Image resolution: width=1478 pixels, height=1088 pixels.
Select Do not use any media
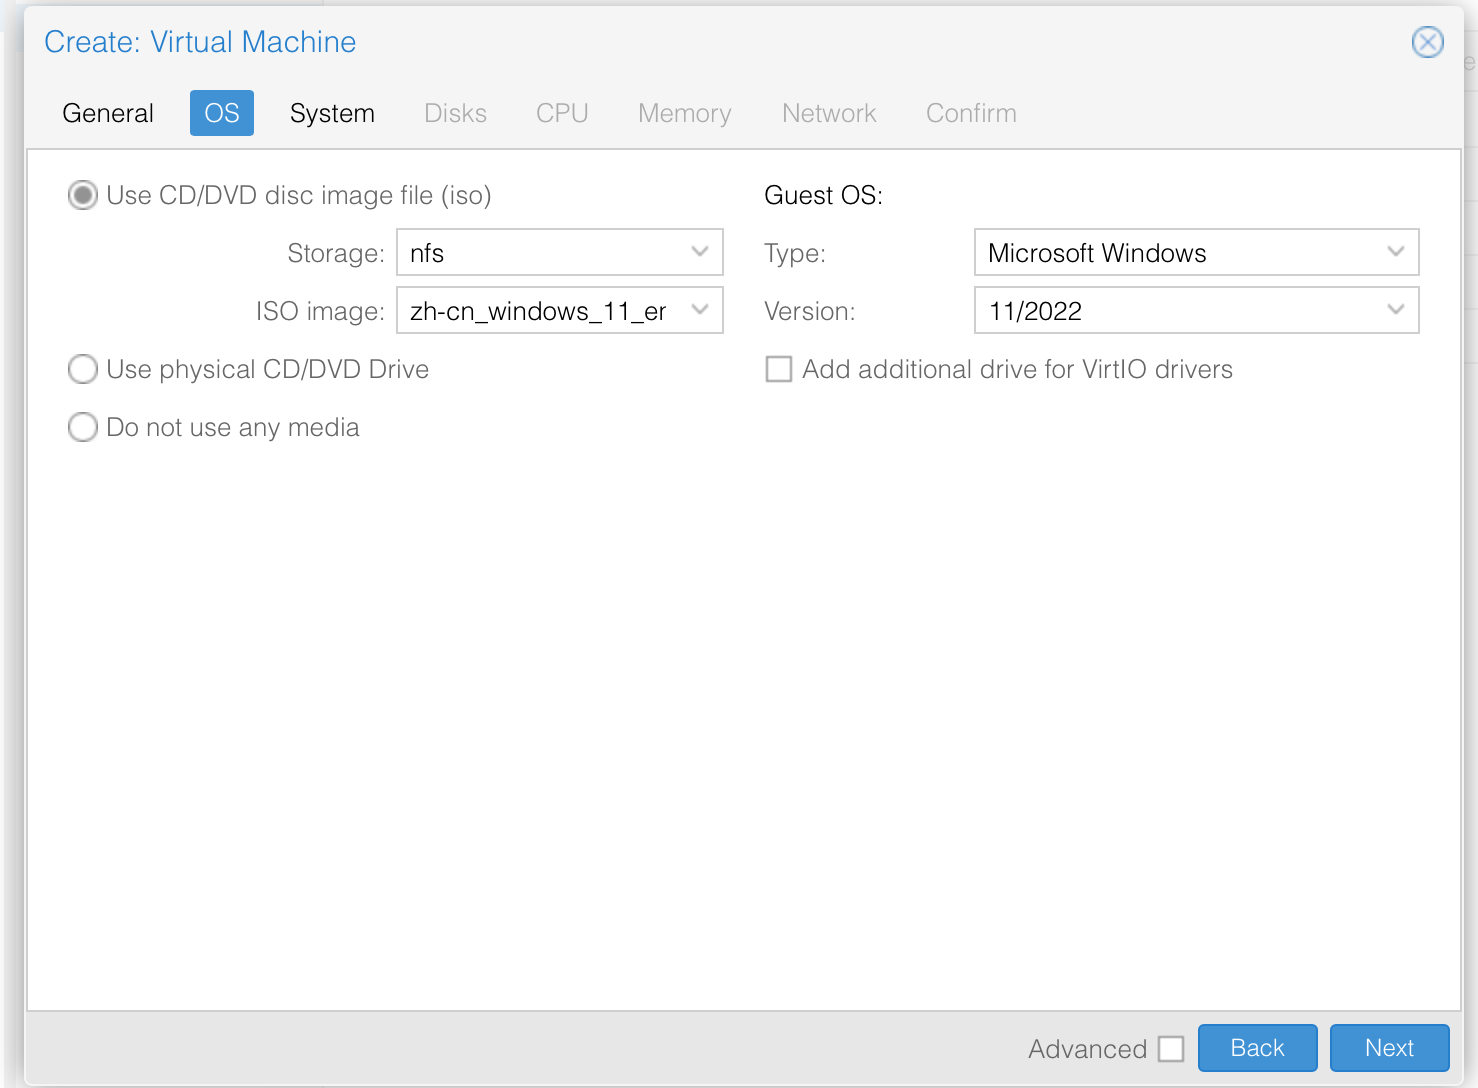[82, 427]
